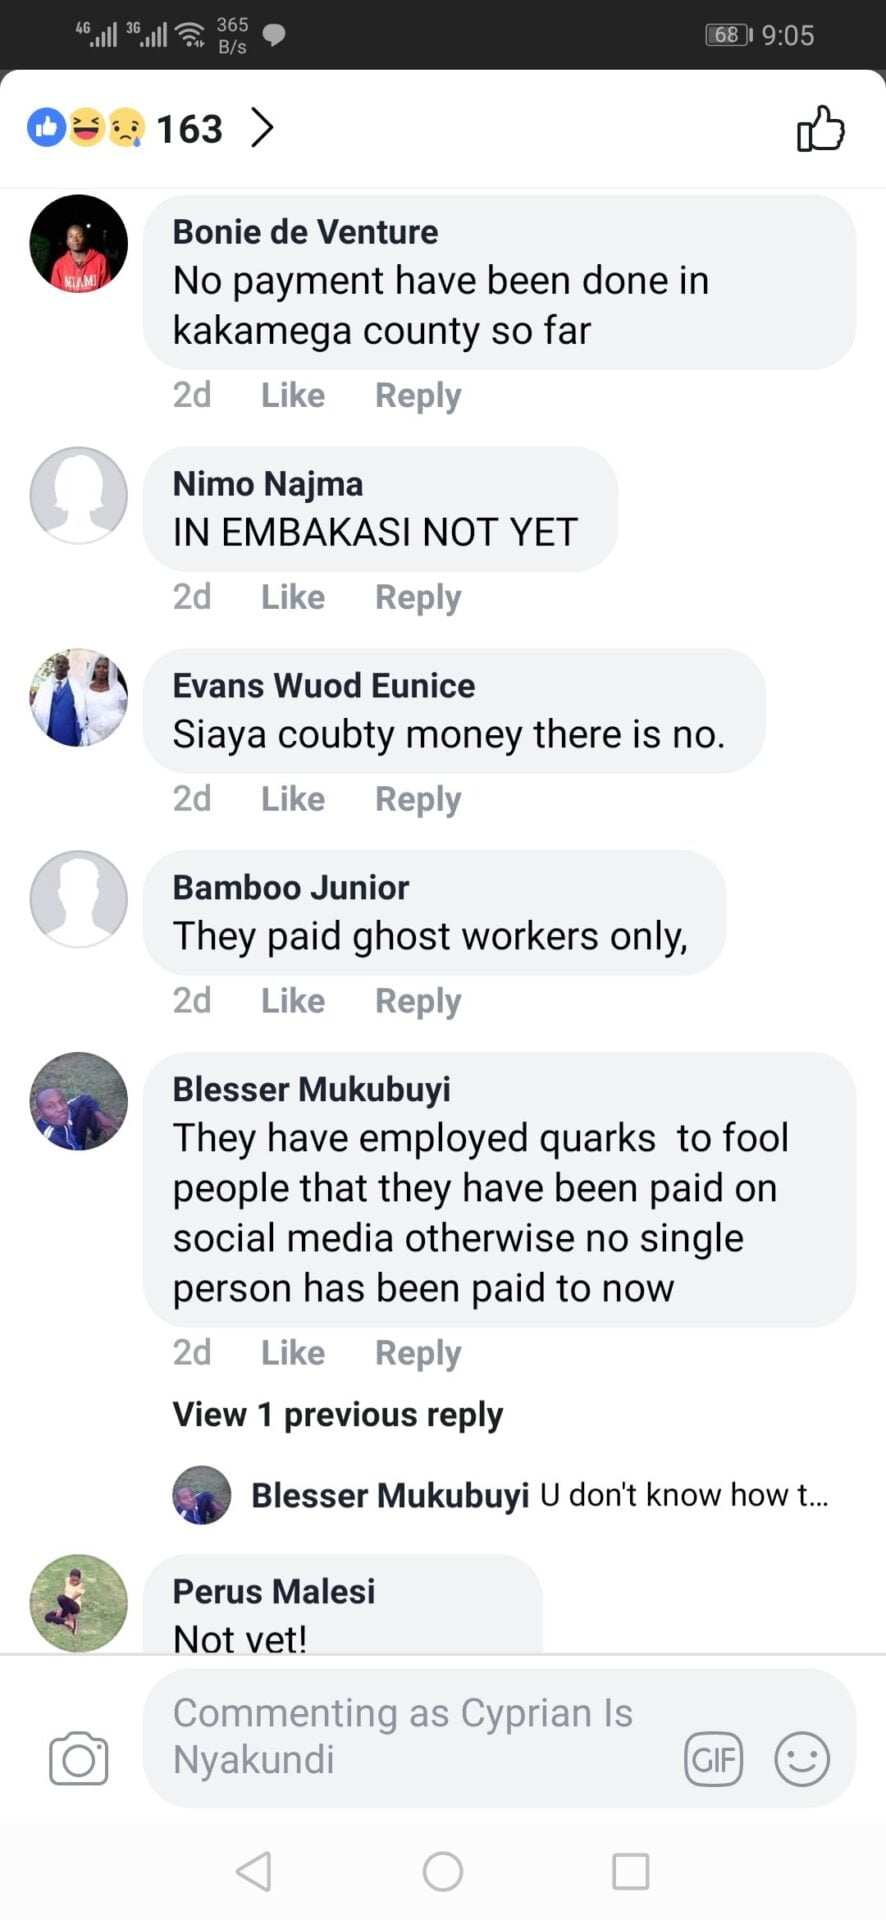Image resolution: width=886 pixels, height=1920 pixels.
Task: Tap the Android home circle button
Action: point(443,1871)
